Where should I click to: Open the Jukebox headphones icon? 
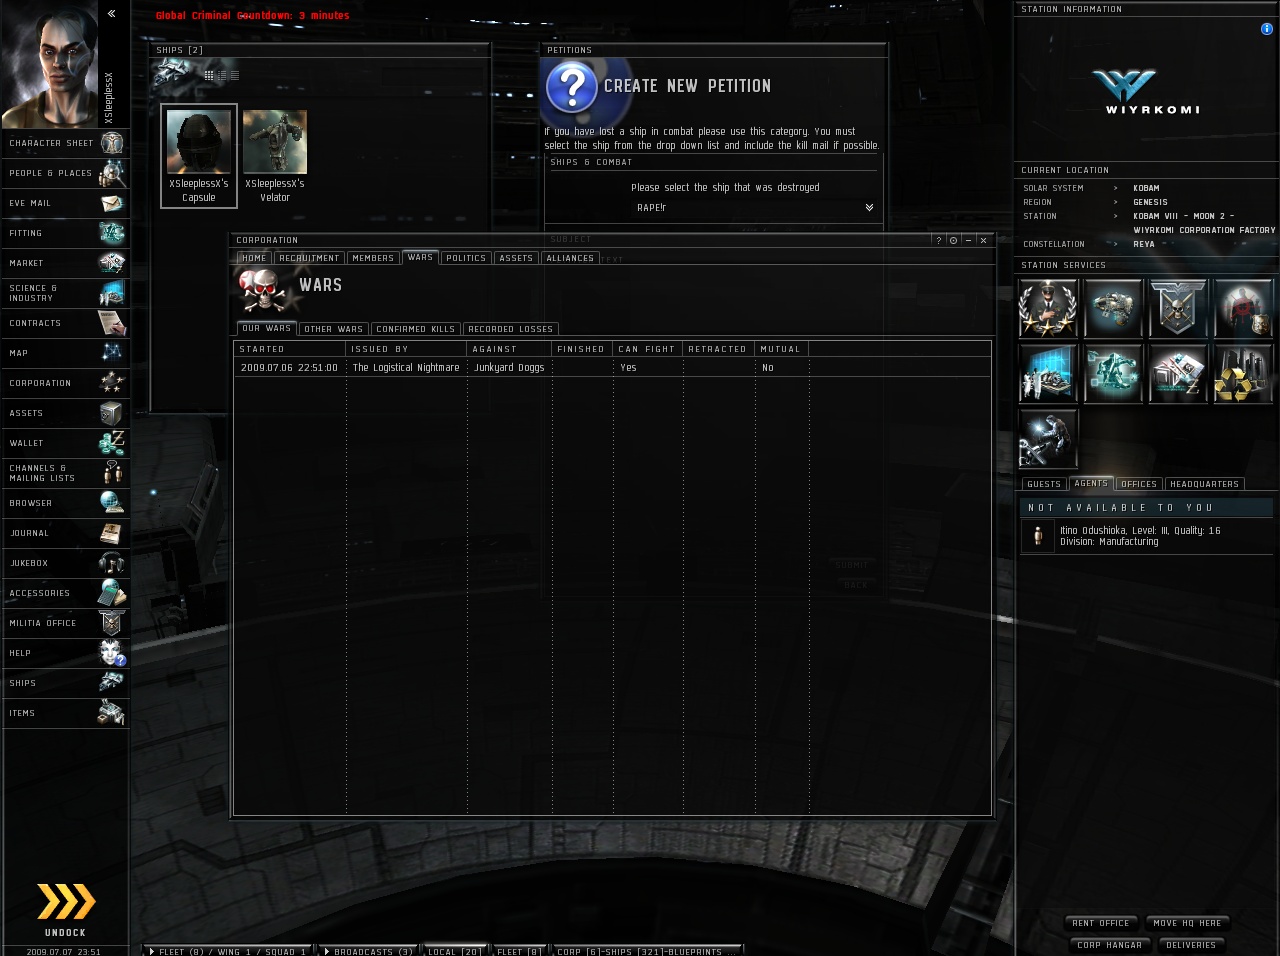coord(111,563)
